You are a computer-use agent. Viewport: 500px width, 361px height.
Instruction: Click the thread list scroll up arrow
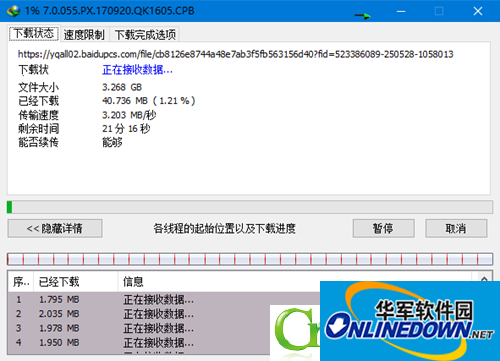click(x=484, y=278)
